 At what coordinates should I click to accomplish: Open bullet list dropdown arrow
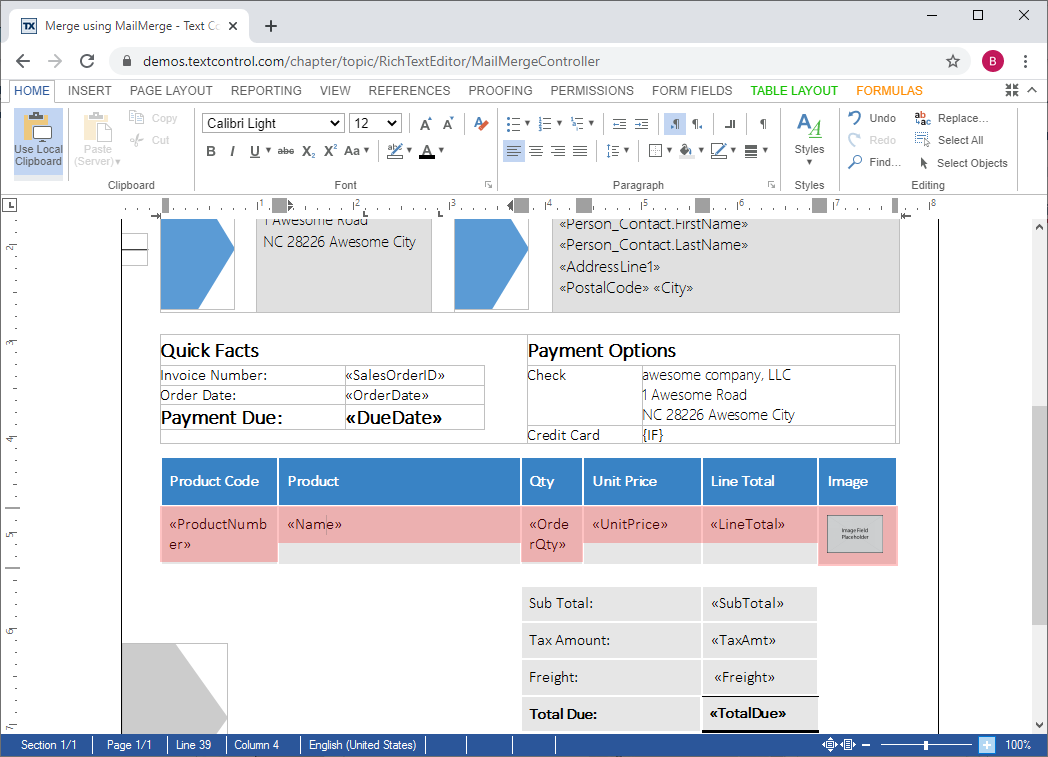coord(527,123)
